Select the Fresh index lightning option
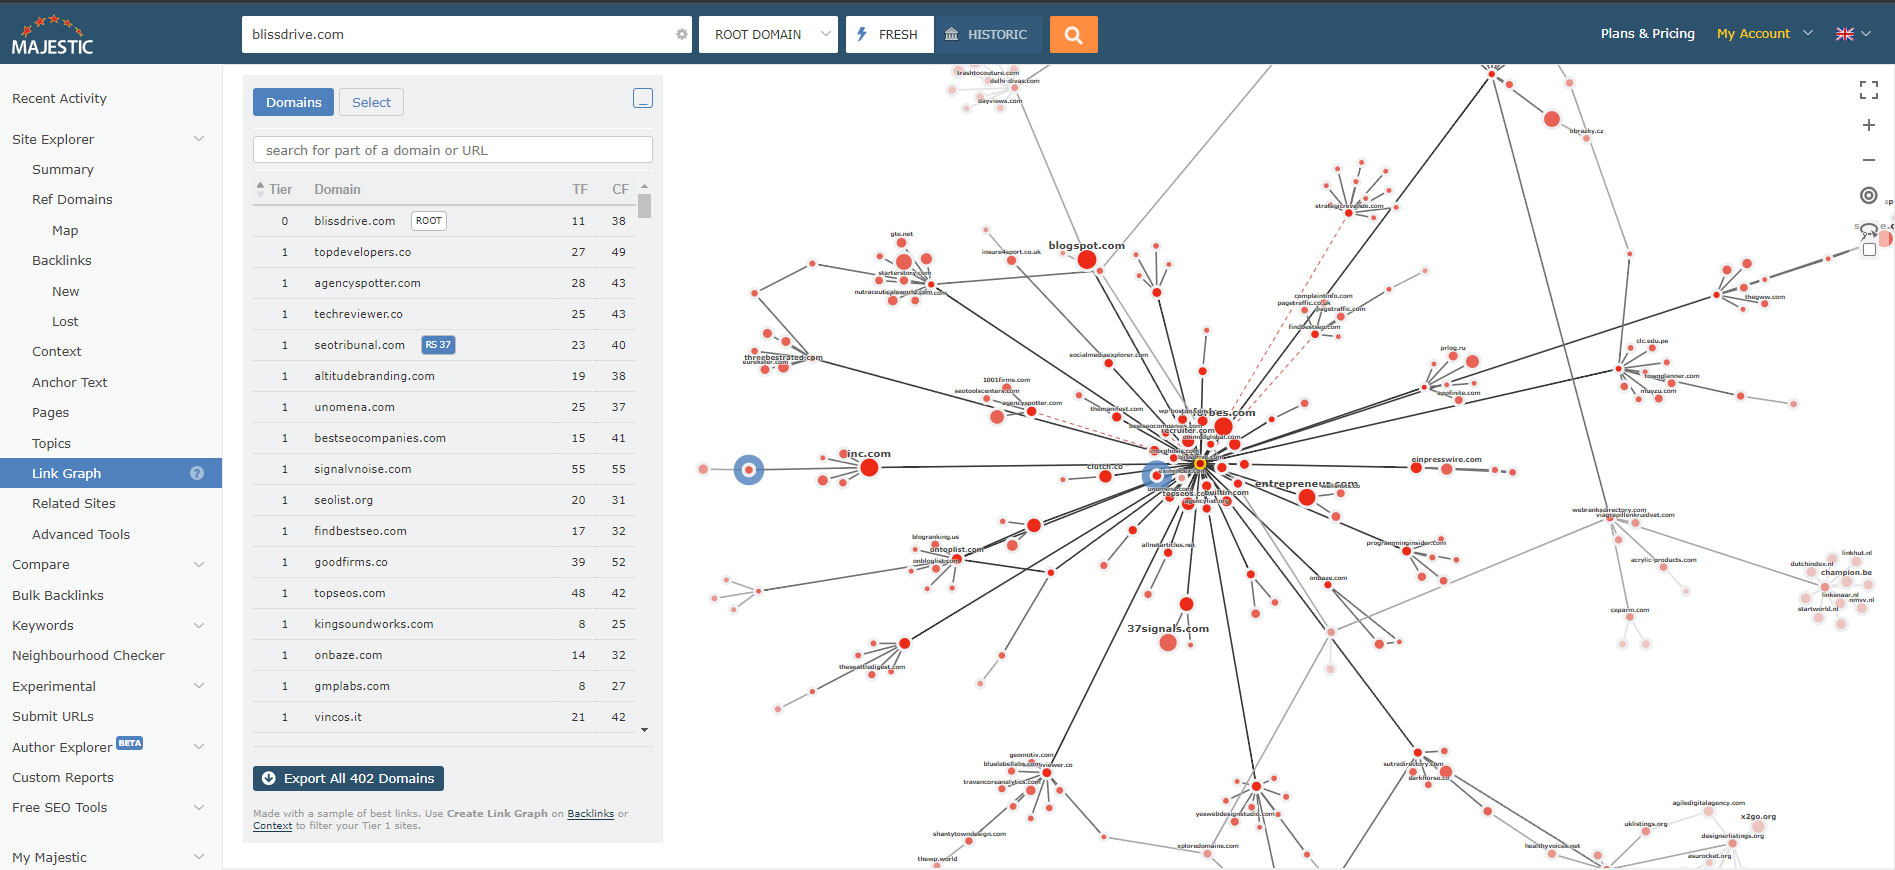Viewport: 1895px width, 870px height. pos(889,34)
